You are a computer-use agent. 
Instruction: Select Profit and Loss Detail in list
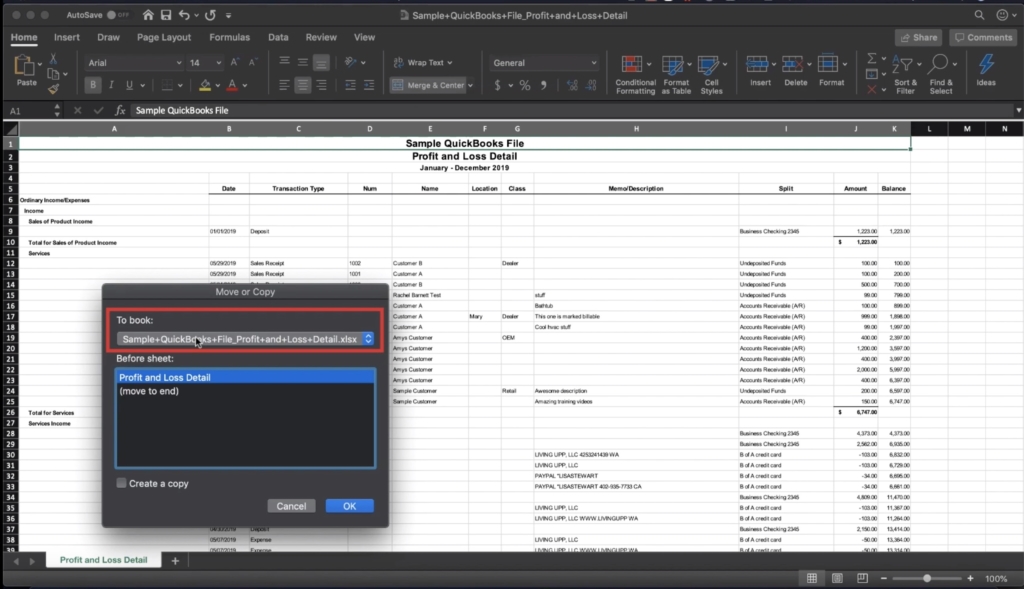pyautogui.click(x=245, y=377)
